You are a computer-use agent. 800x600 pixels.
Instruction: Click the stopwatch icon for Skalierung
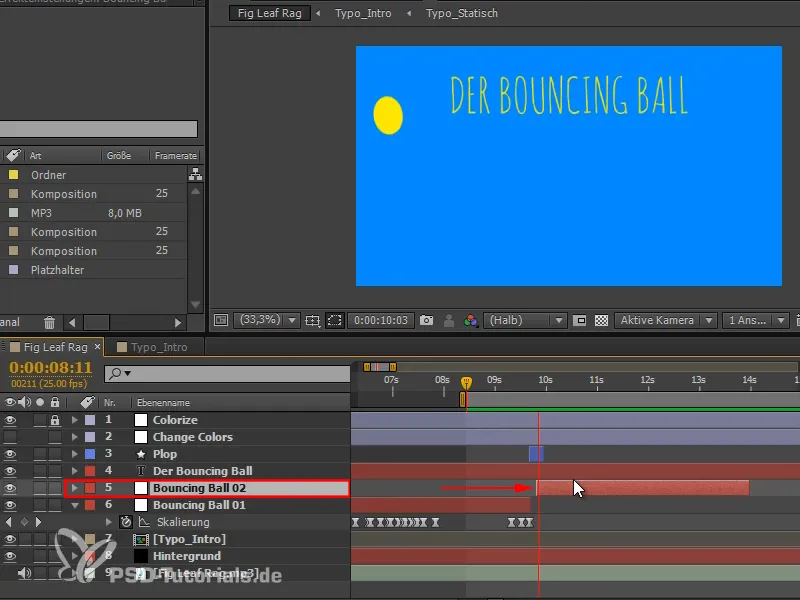coord(126,522)
